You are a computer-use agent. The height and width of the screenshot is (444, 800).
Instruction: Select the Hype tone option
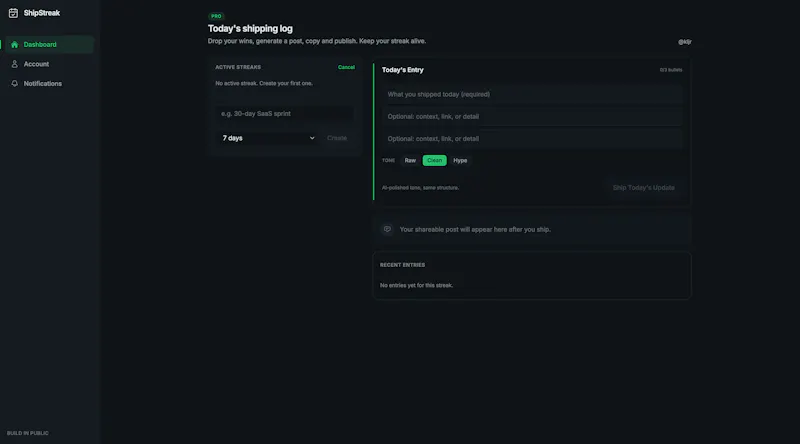[x=460, y=160]
